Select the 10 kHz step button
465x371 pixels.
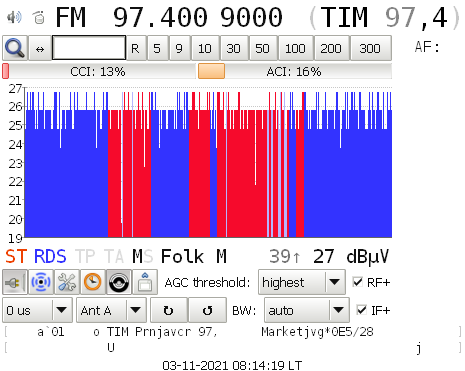coord(205,49)
